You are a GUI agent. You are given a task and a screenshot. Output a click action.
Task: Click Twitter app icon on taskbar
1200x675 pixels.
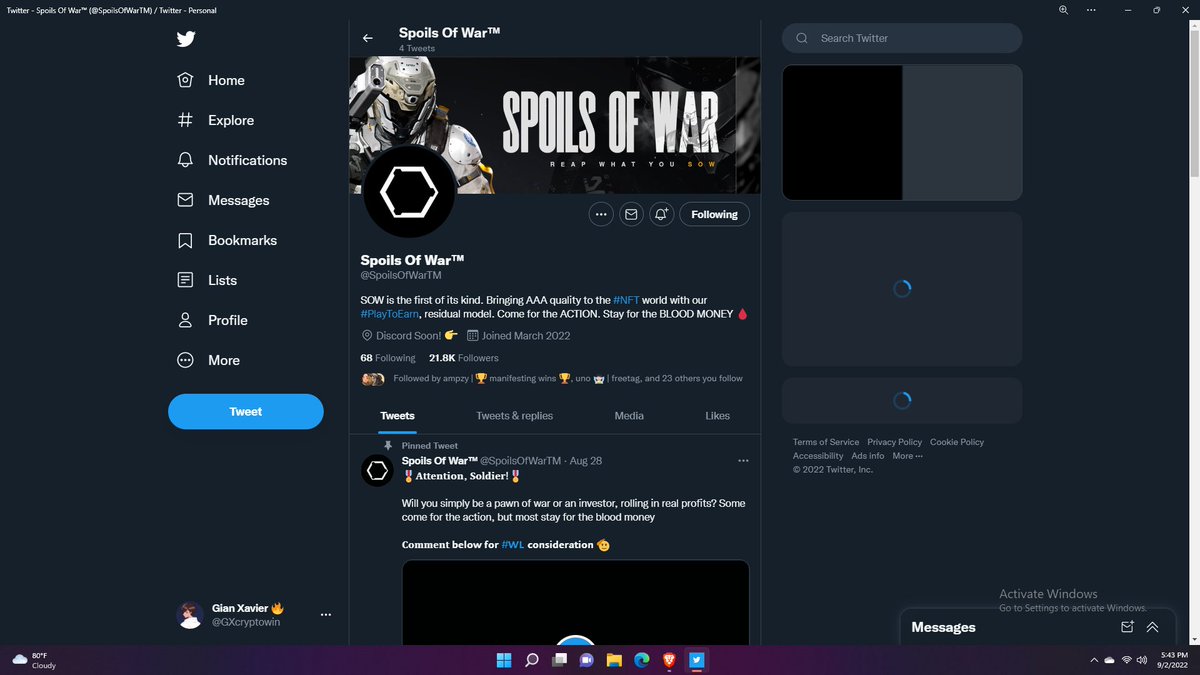click(x=697, y=660)
